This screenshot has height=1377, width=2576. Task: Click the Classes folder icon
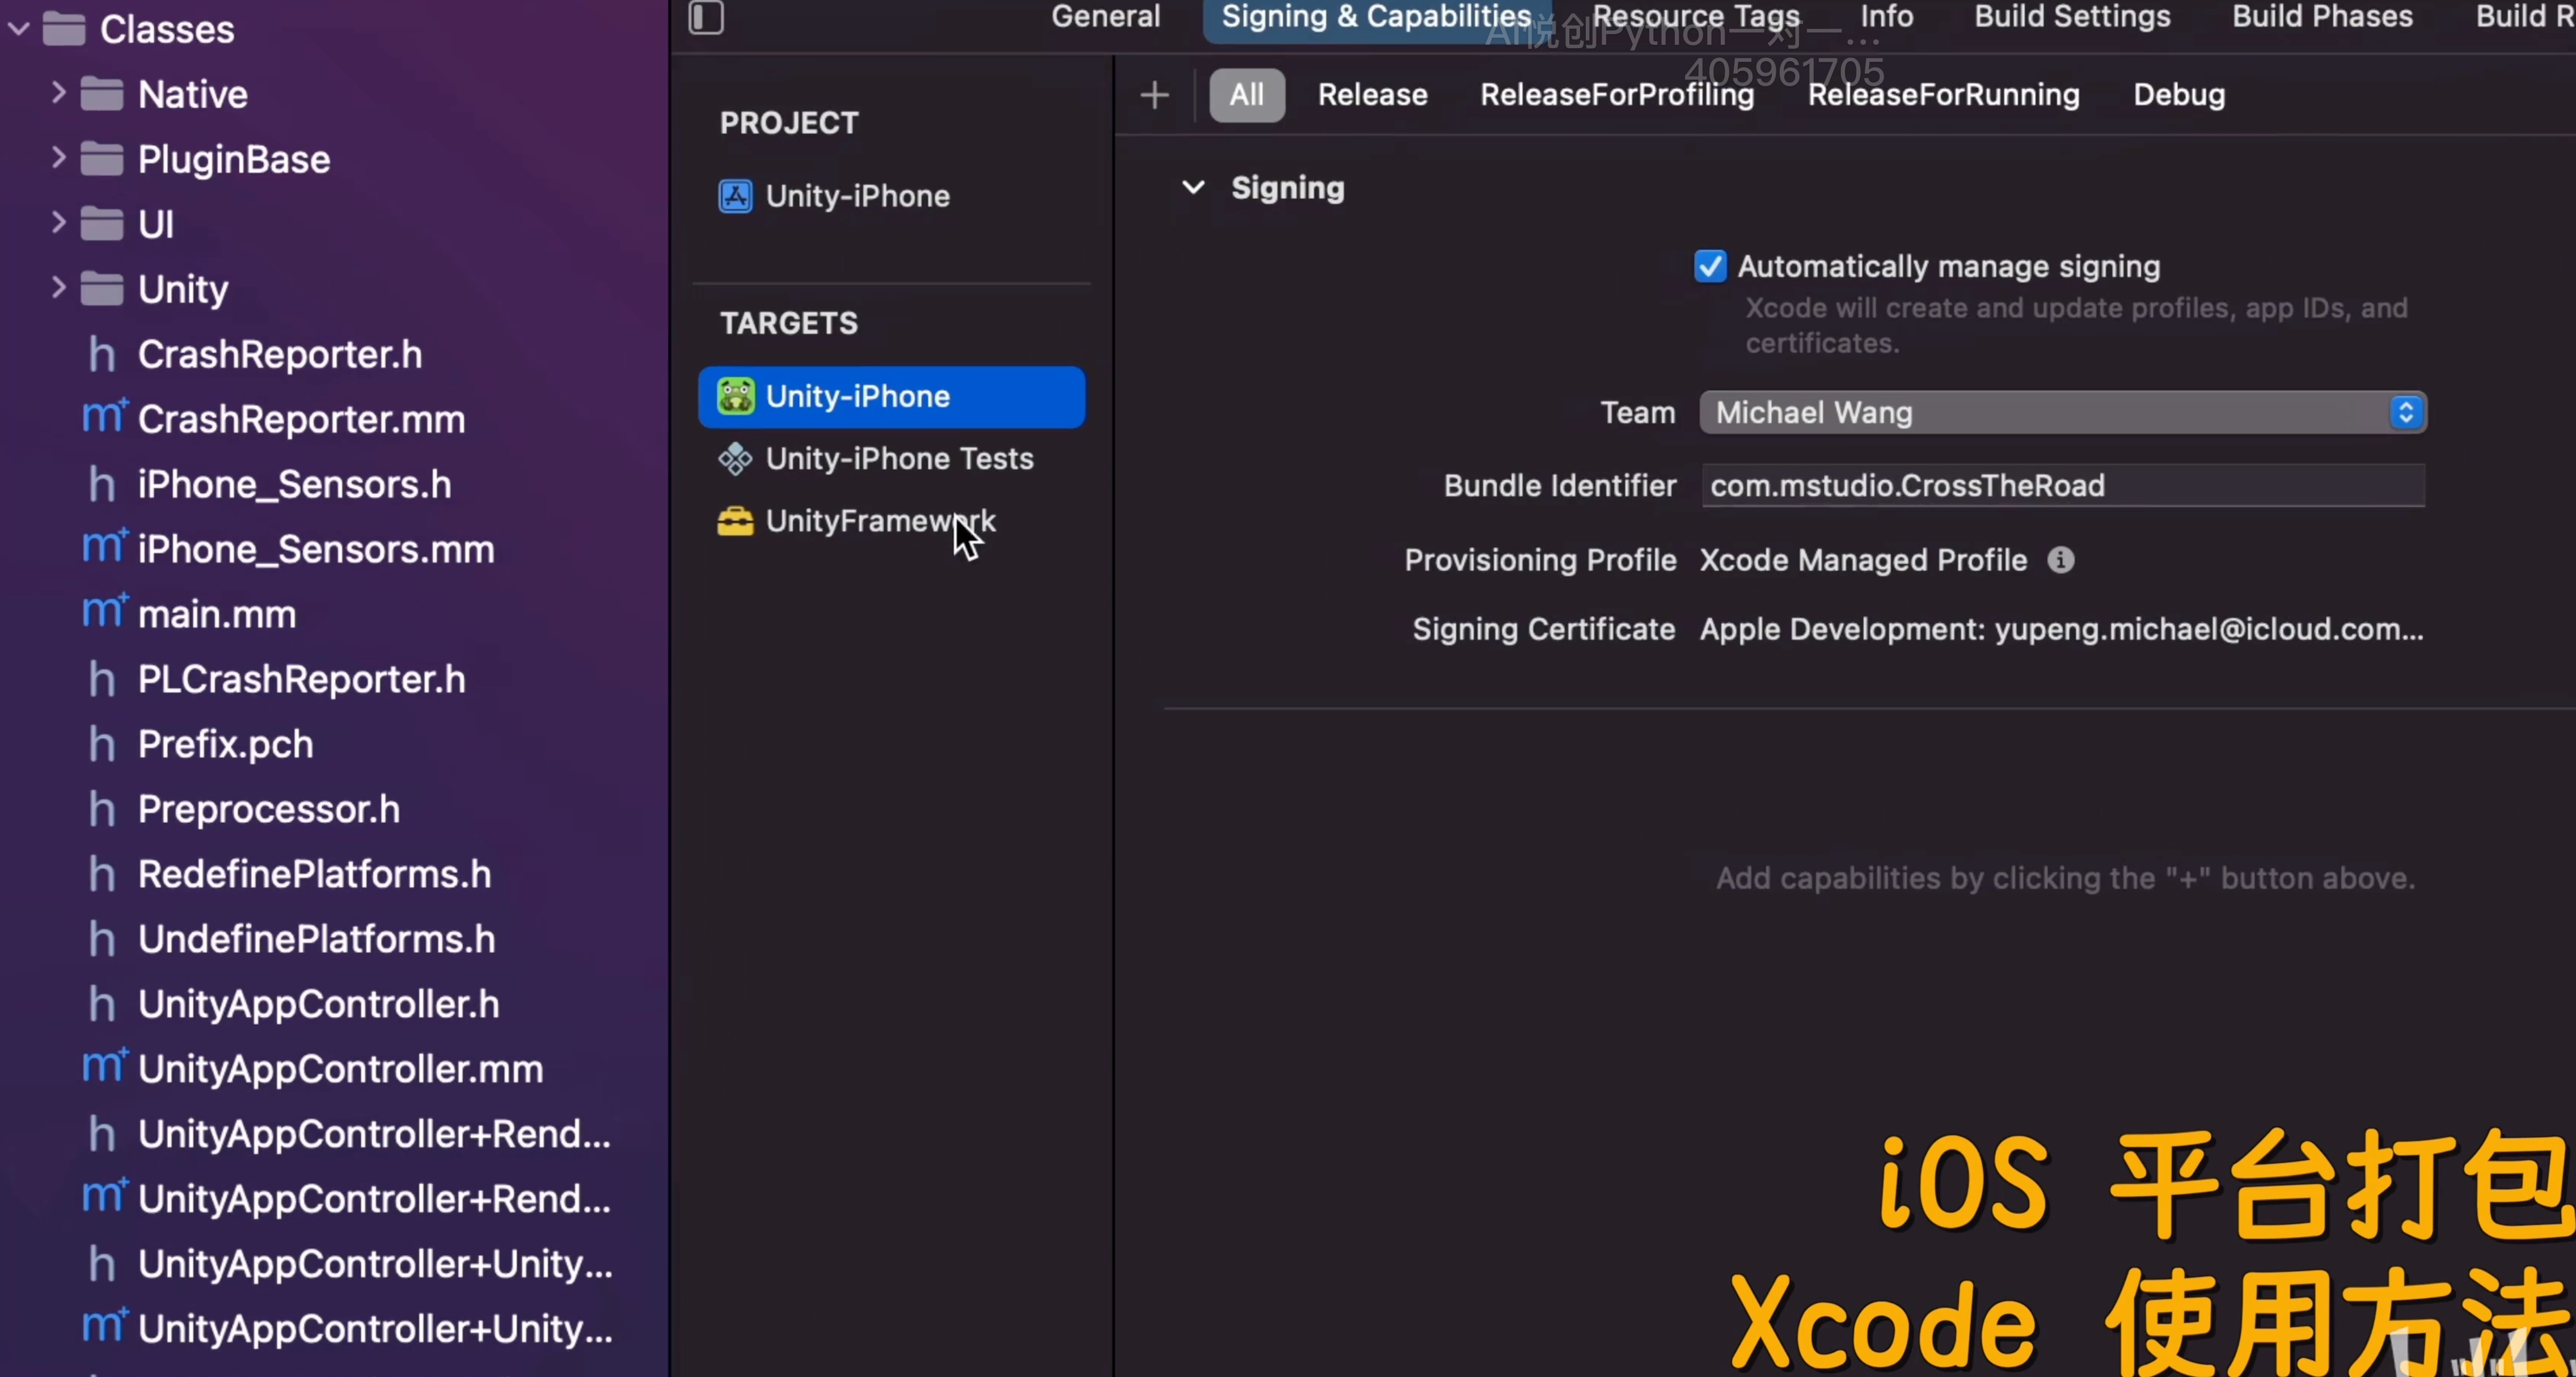click(x=64, y=29)
